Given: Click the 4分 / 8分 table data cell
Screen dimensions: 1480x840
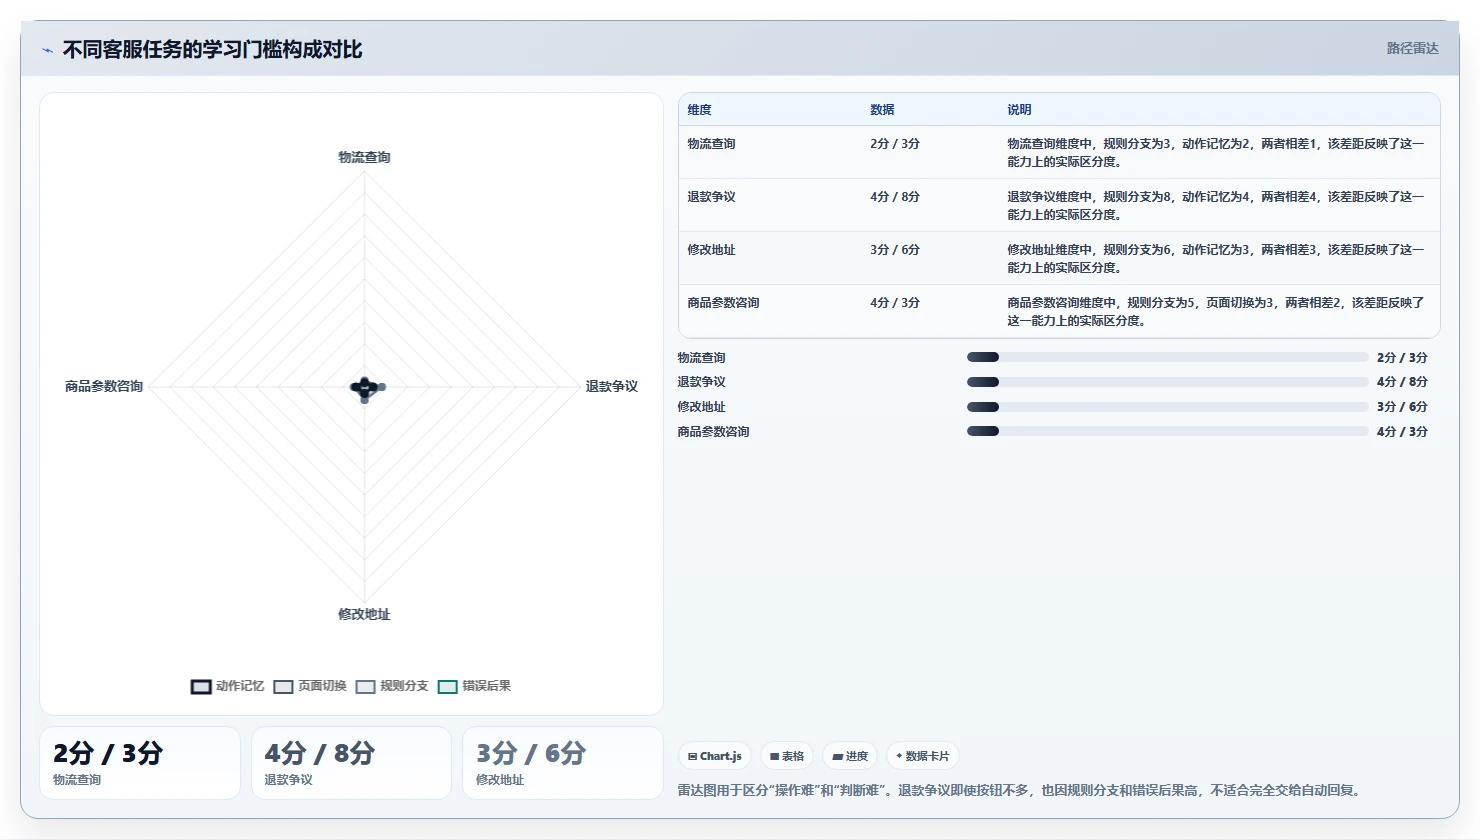Looking at the screenshot, I should [x=895, y=197].
